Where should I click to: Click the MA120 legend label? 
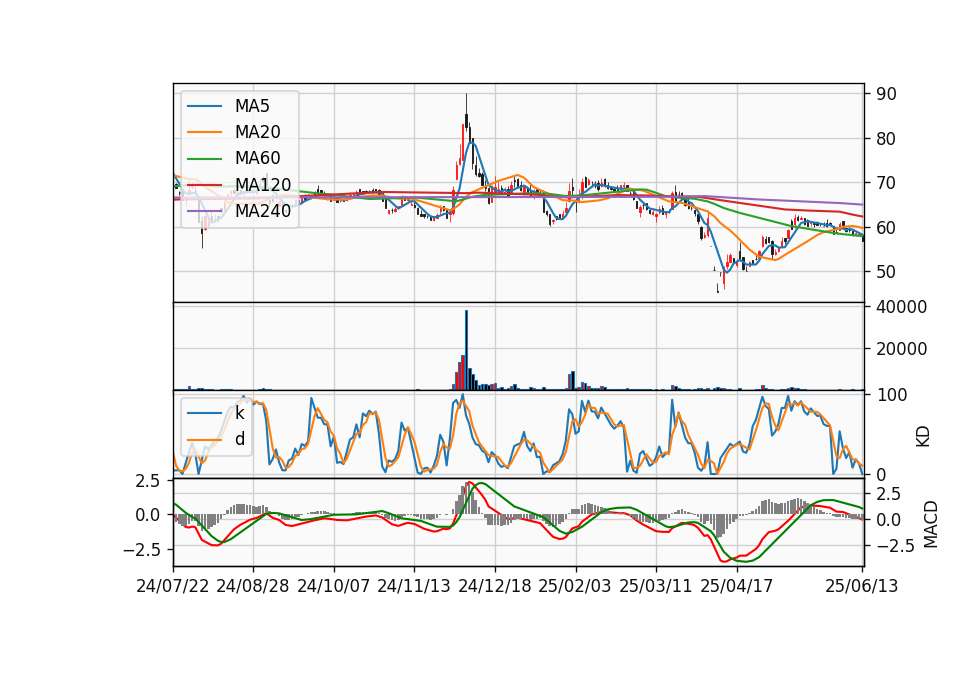point(263,185)
